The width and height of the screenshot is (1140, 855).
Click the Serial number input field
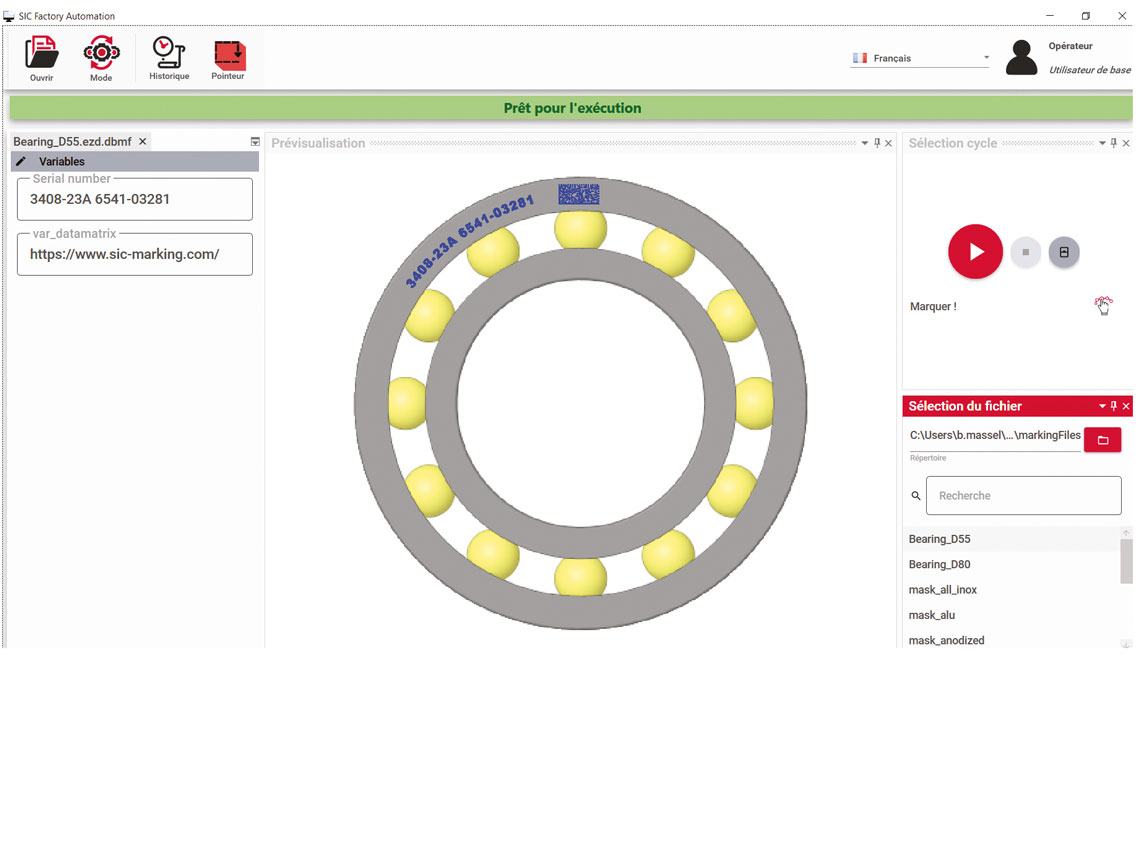coord(135,199)
